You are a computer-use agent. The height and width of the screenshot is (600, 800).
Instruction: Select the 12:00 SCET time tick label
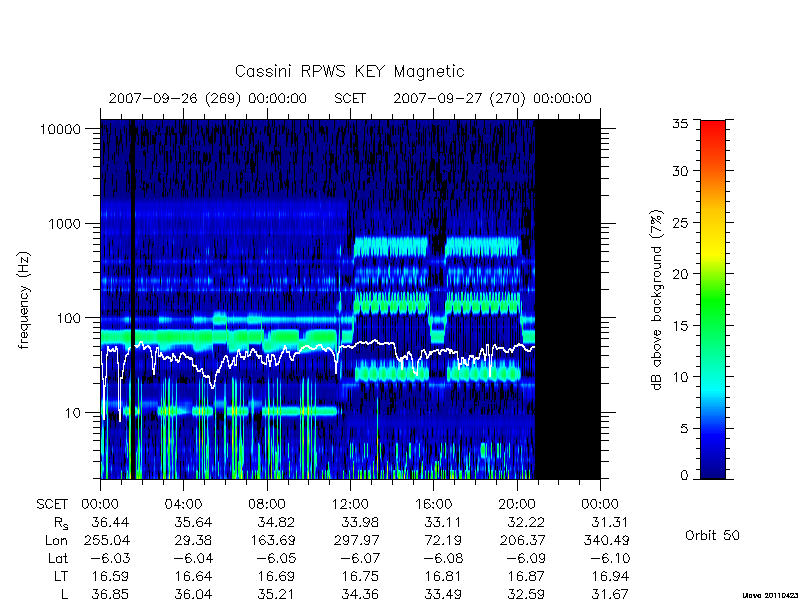pyautogui.click(x=350, y=505)
